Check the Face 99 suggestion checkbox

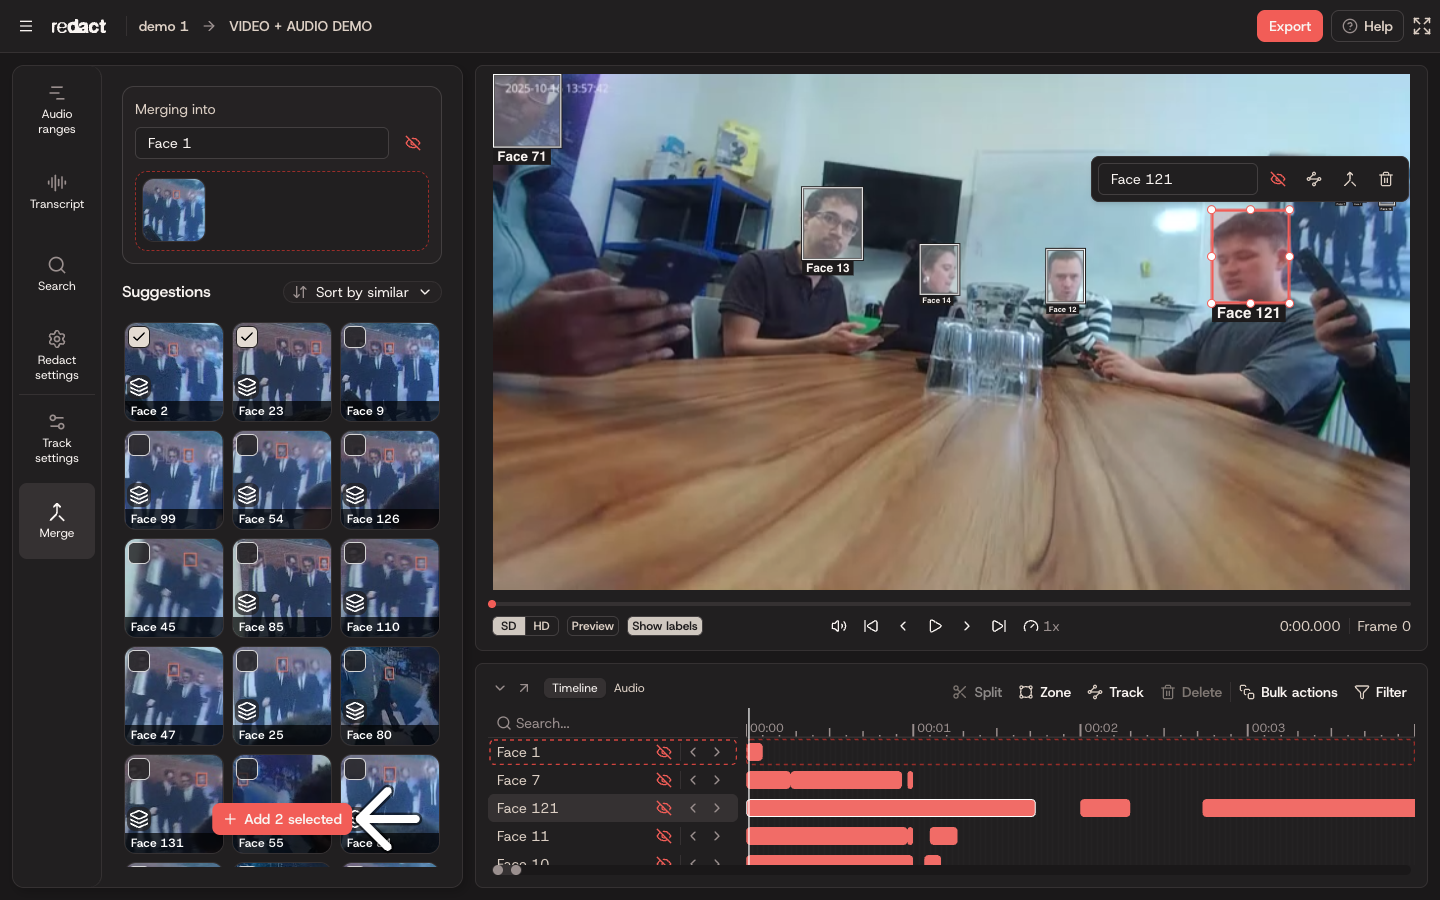(x=139, y=445)
